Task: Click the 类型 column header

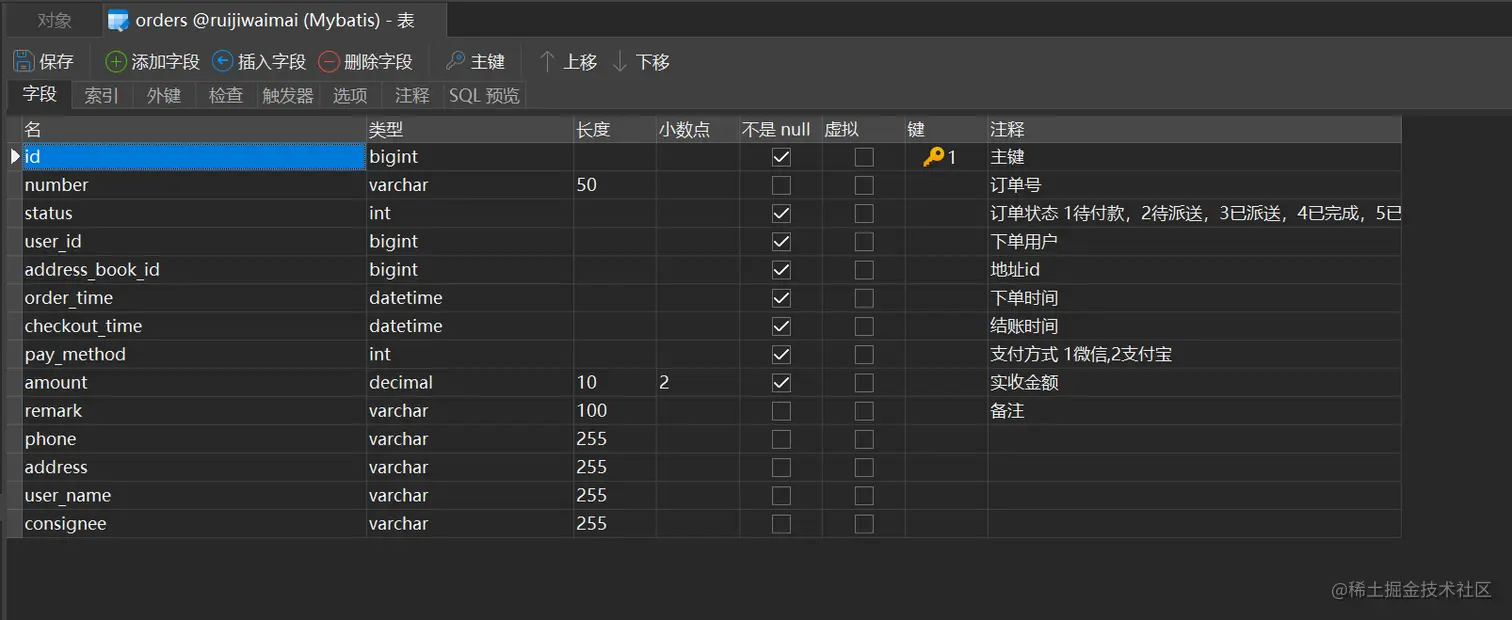Action: [470, 129]
